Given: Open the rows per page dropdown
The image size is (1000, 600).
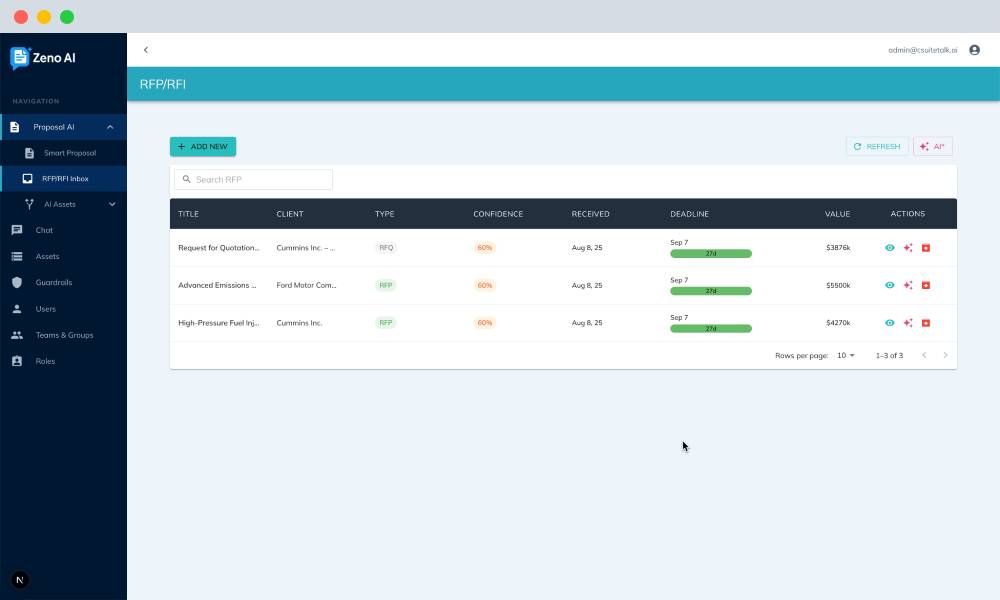Looking at the screenshot, I should (846, 355).
